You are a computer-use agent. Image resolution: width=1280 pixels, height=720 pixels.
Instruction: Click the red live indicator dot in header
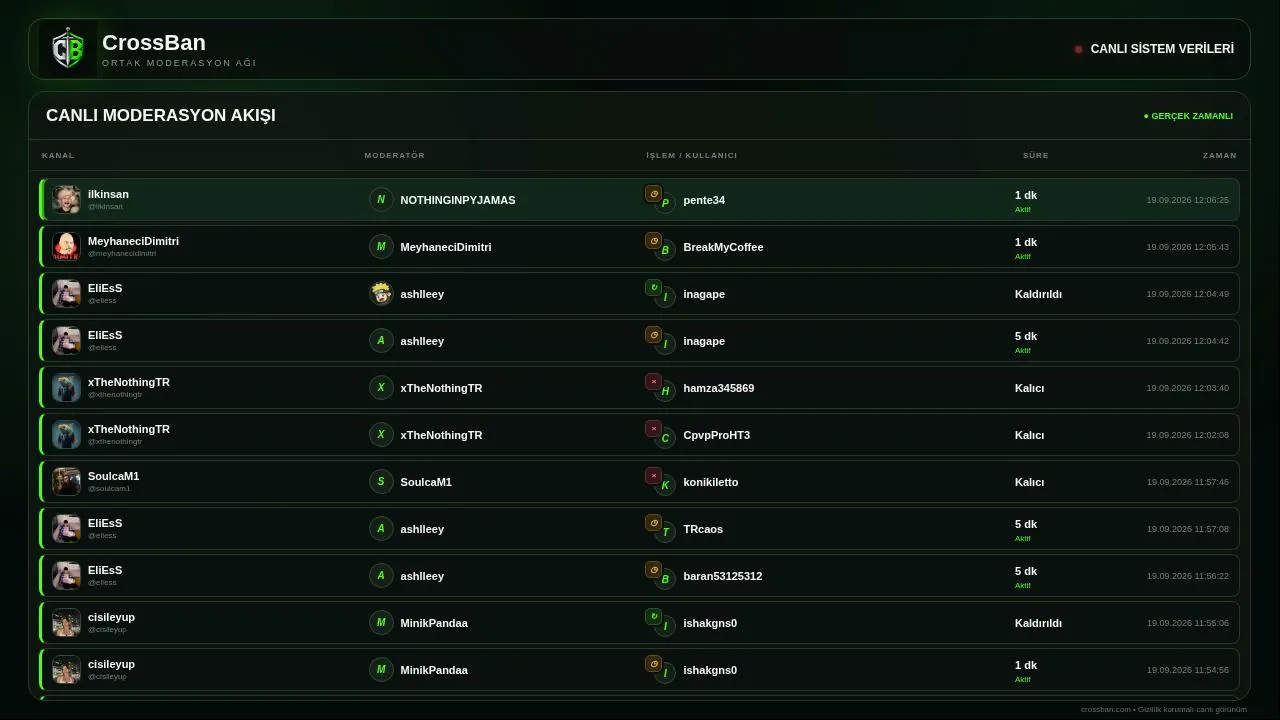pos(1078,49)
